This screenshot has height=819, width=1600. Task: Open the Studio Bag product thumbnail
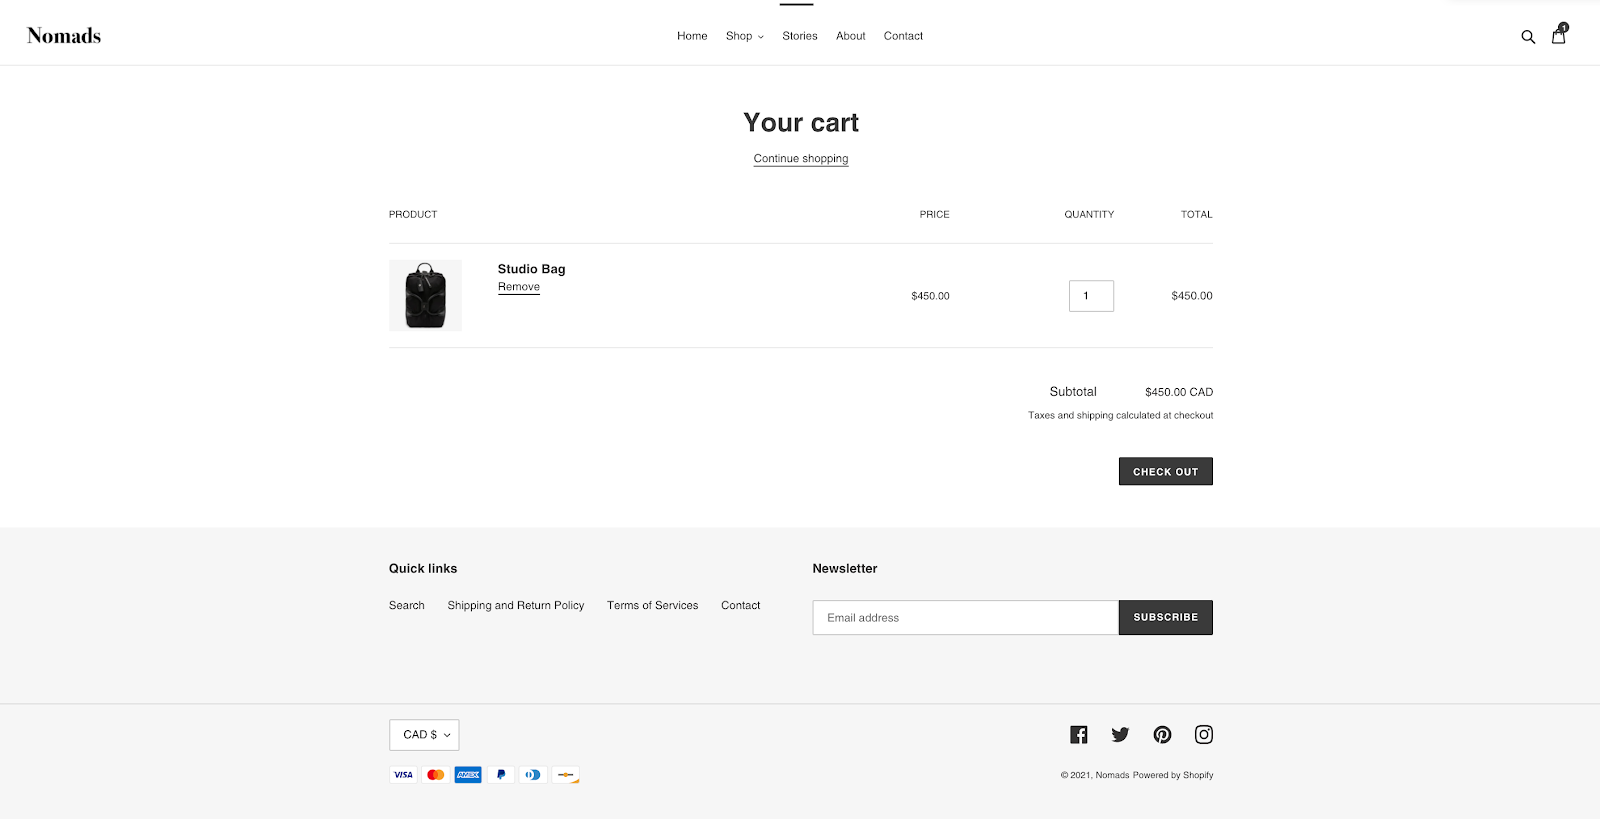point(425,296)
